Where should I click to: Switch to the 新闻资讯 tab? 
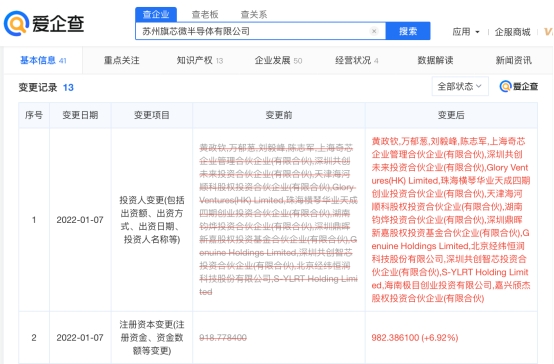point(513,60)
